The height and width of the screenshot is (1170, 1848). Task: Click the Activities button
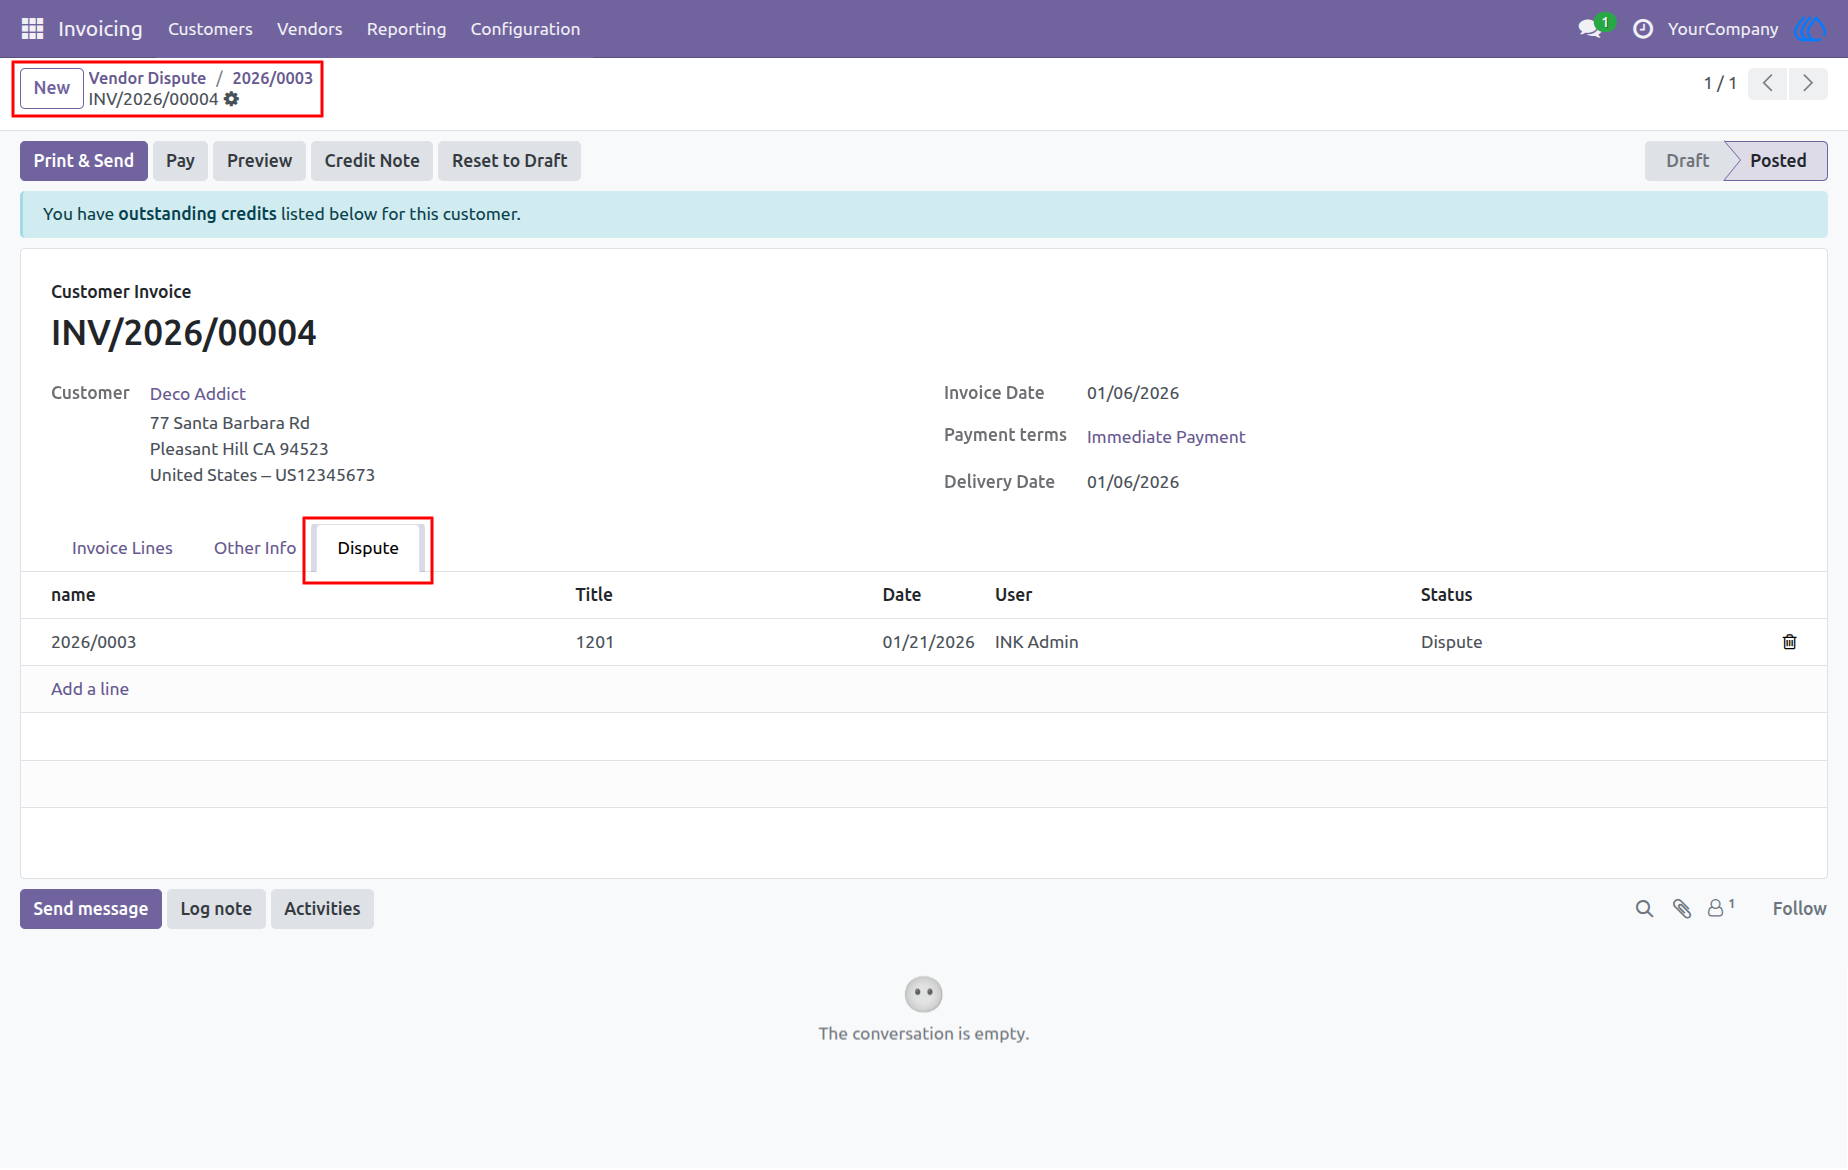tap(322, 909)
